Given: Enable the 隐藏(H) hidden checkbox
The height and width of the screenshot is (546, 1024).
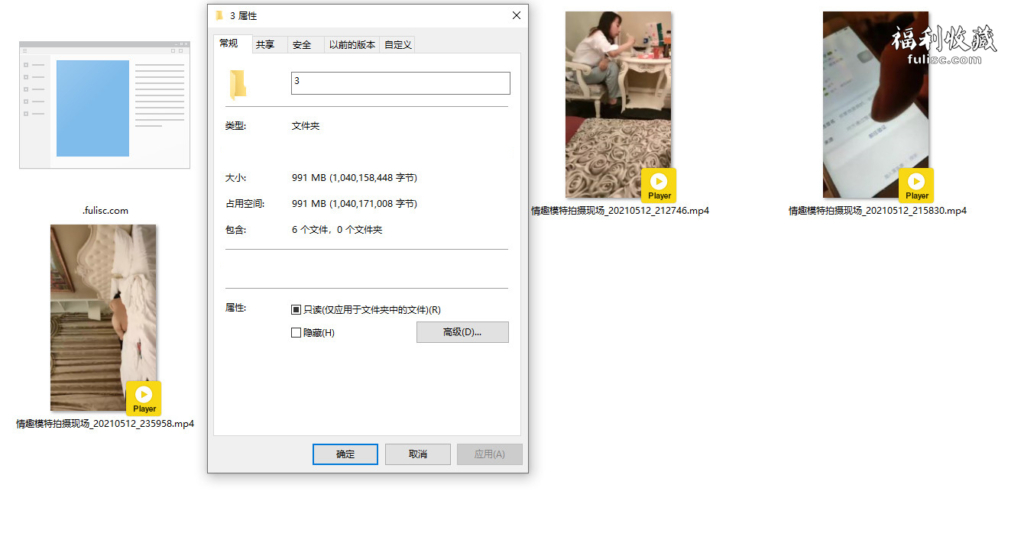Looking at the screenshot, I should click(296, 332).
